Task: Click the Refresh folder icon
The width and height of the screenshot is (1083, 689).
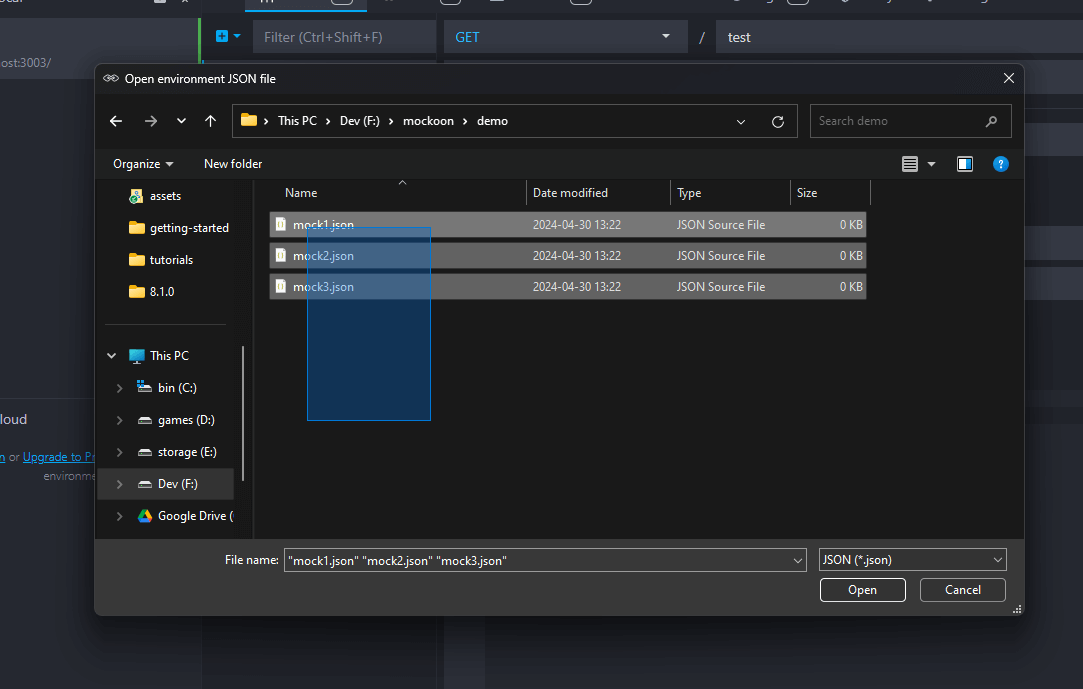Action: click(777, 122)
